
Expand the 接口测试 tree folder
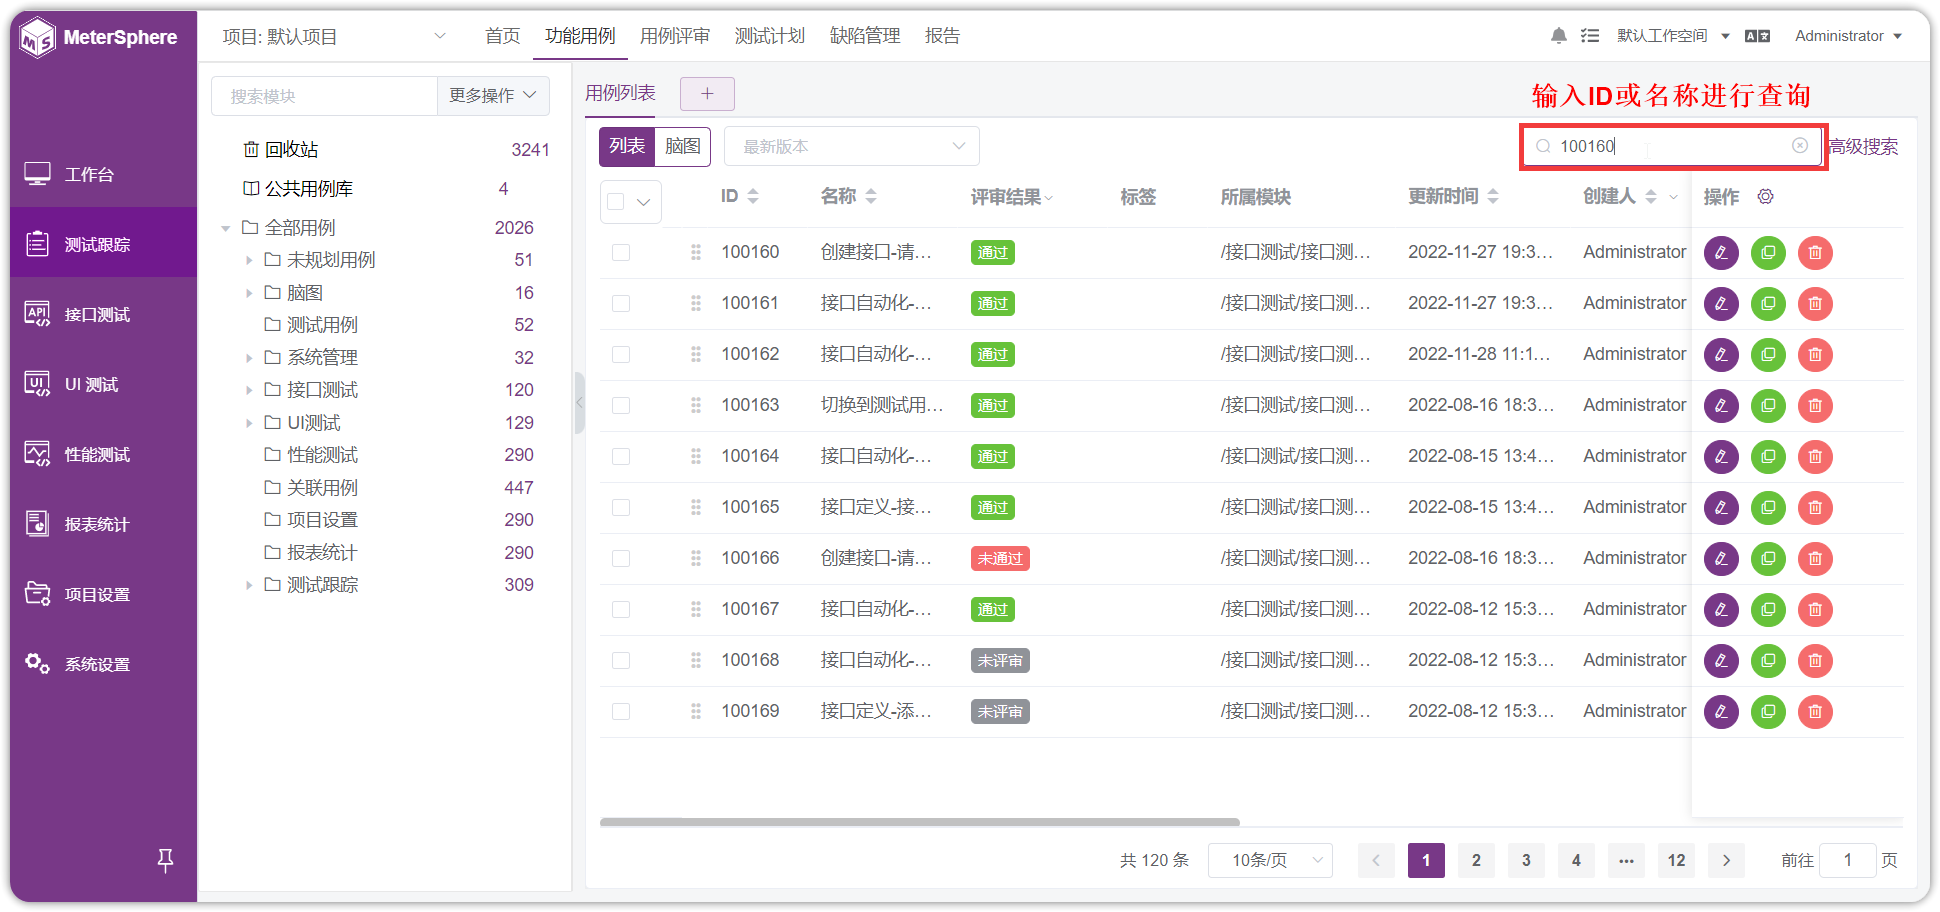tap(249, 390)
